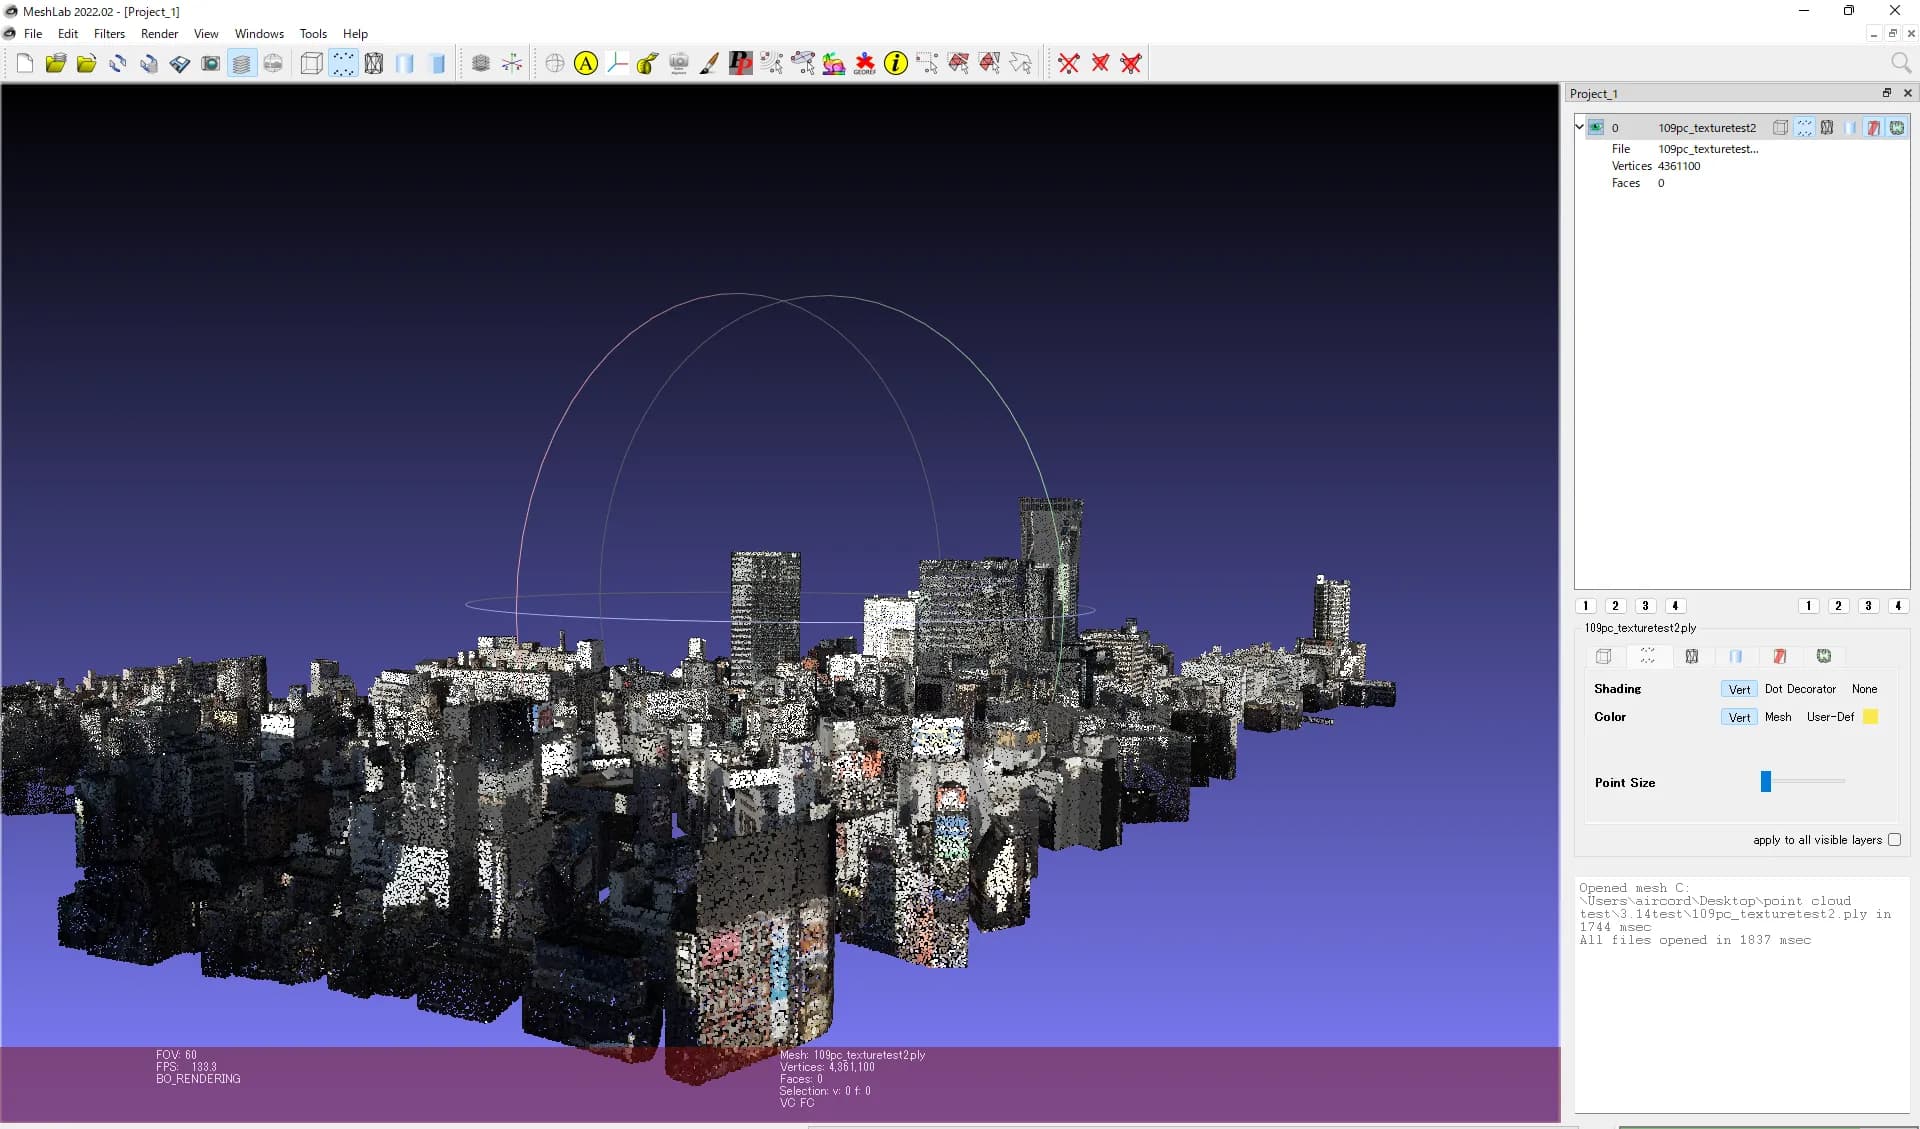Set Color mode to Mesh
Image resolution: width=1920 pixels, height=1129 pixels.
point(1777,717)
